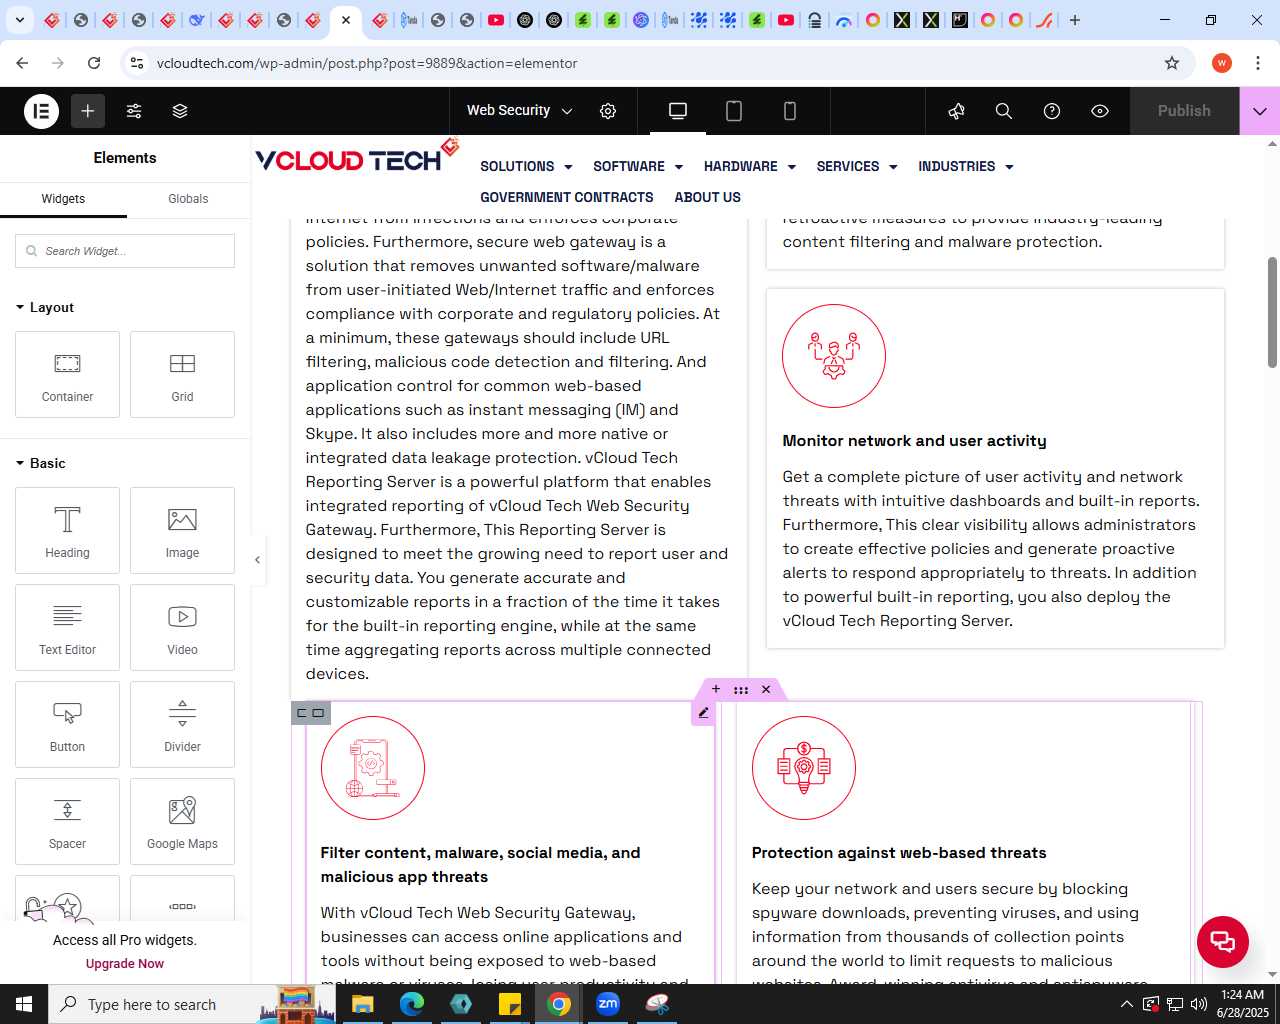Open the Help question mark icon
This screenshot has height=1024, width=1280.
click(x=1052, y=111)
